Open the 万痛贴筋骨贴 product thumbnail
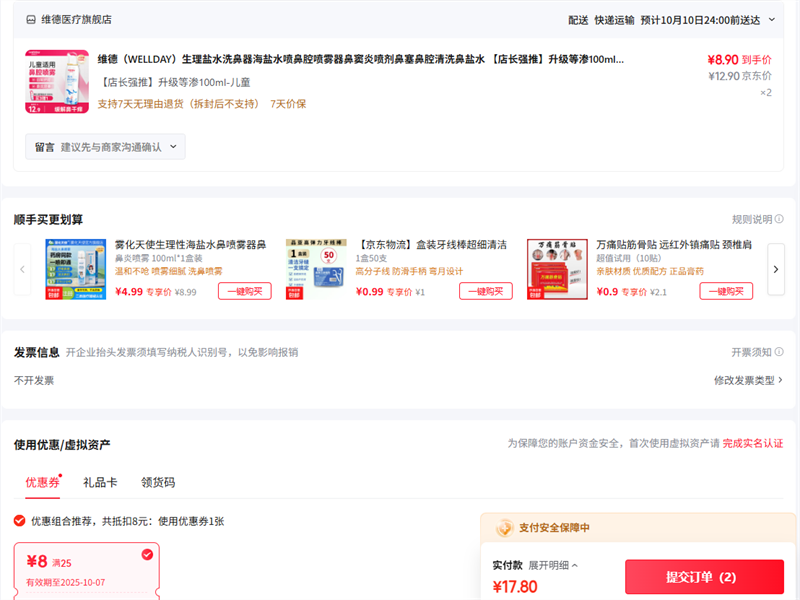 click(x=557, y=269)
